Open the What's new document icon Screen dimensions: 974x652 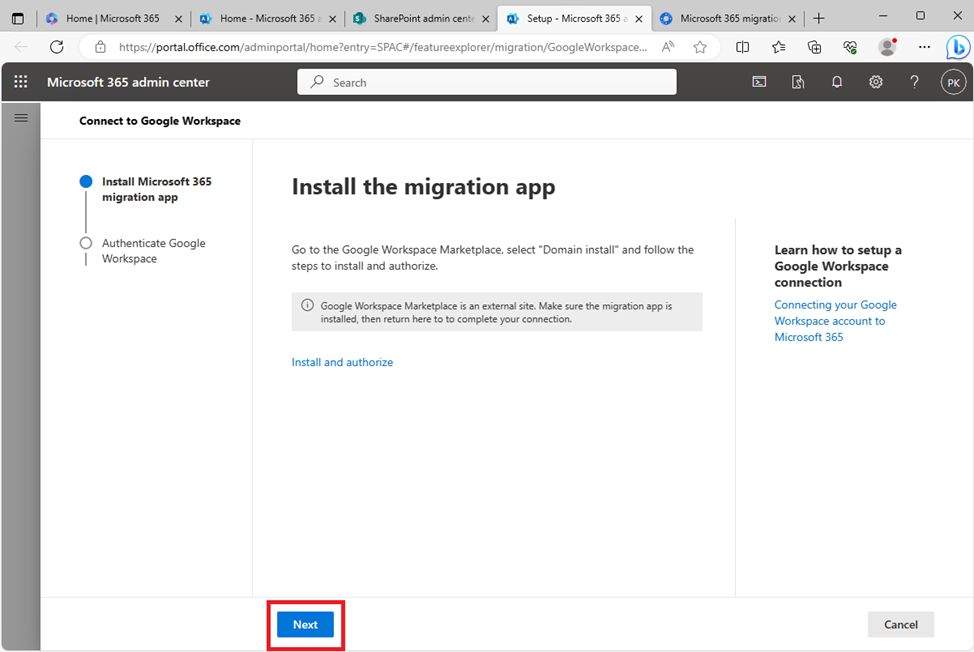(798, 82)
